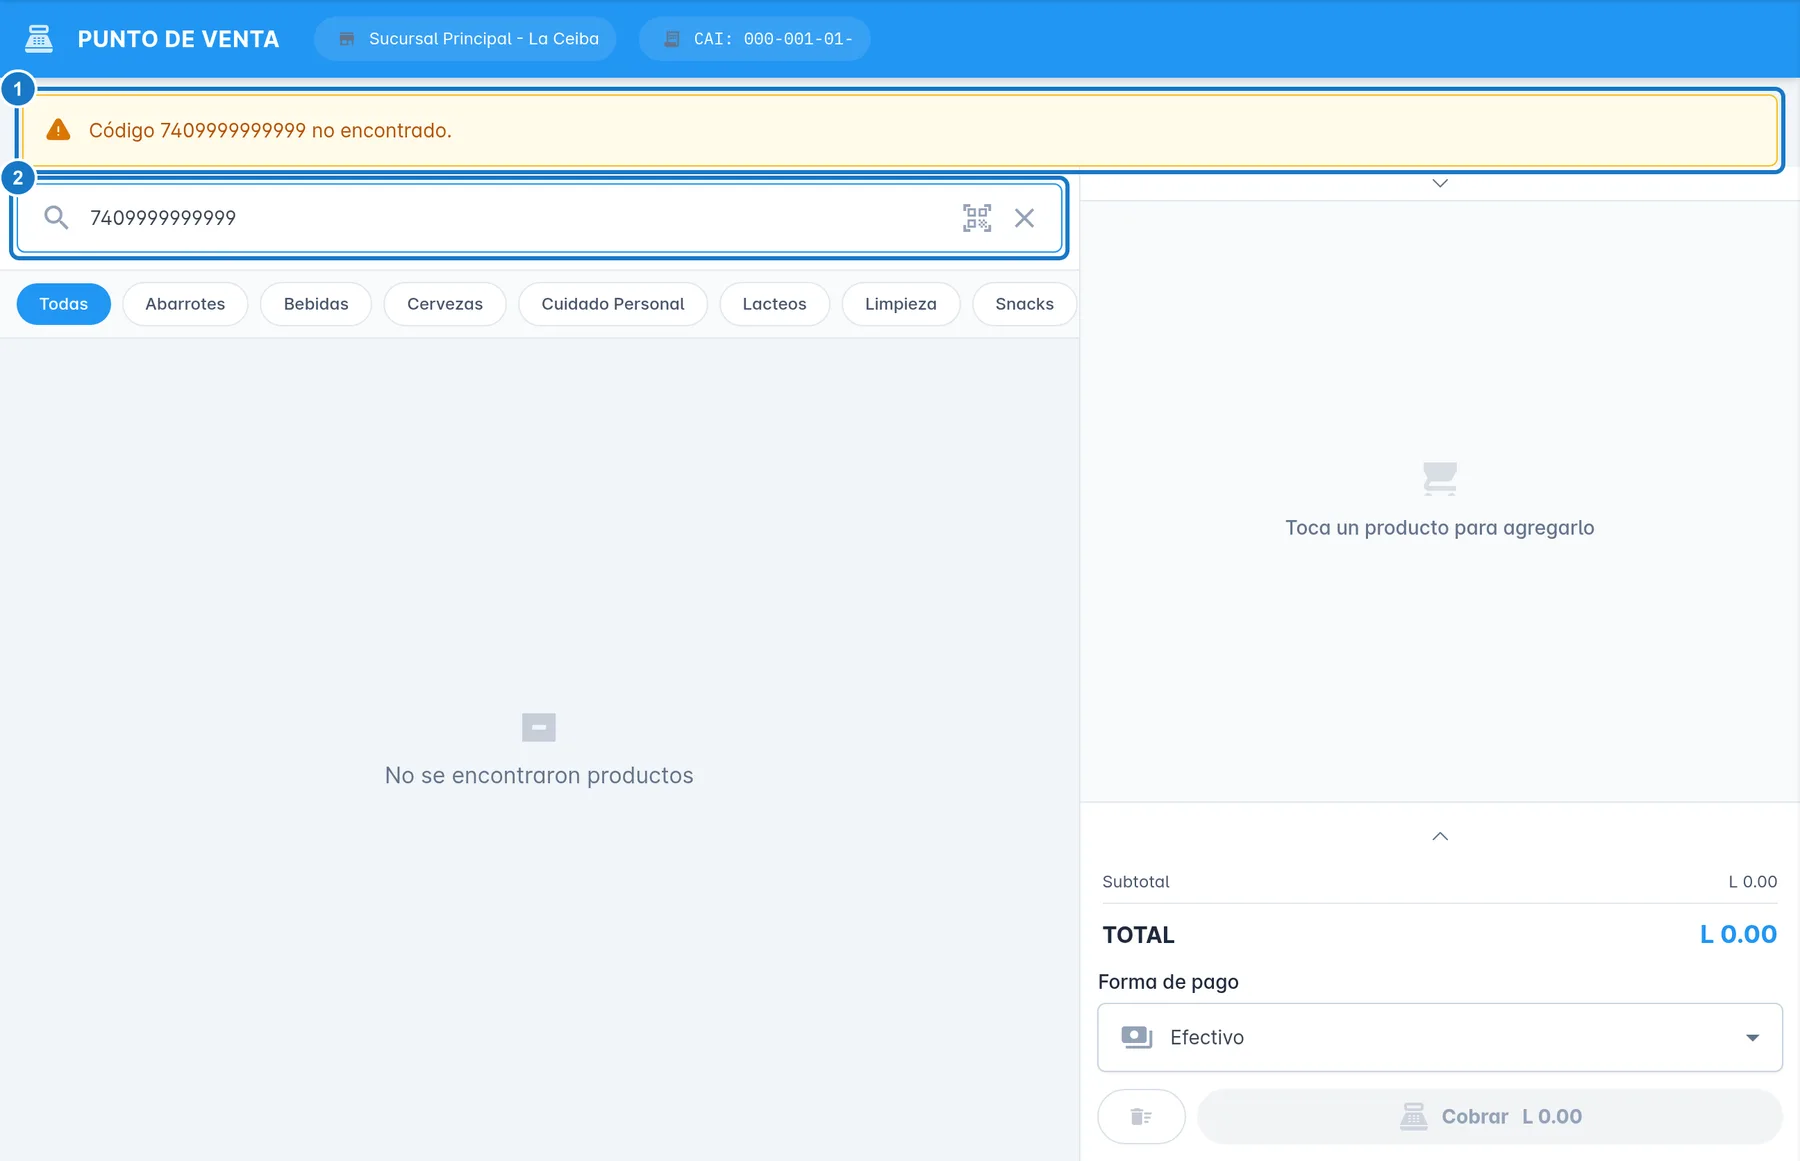Click the cash register logo icon

click(39, 39)
